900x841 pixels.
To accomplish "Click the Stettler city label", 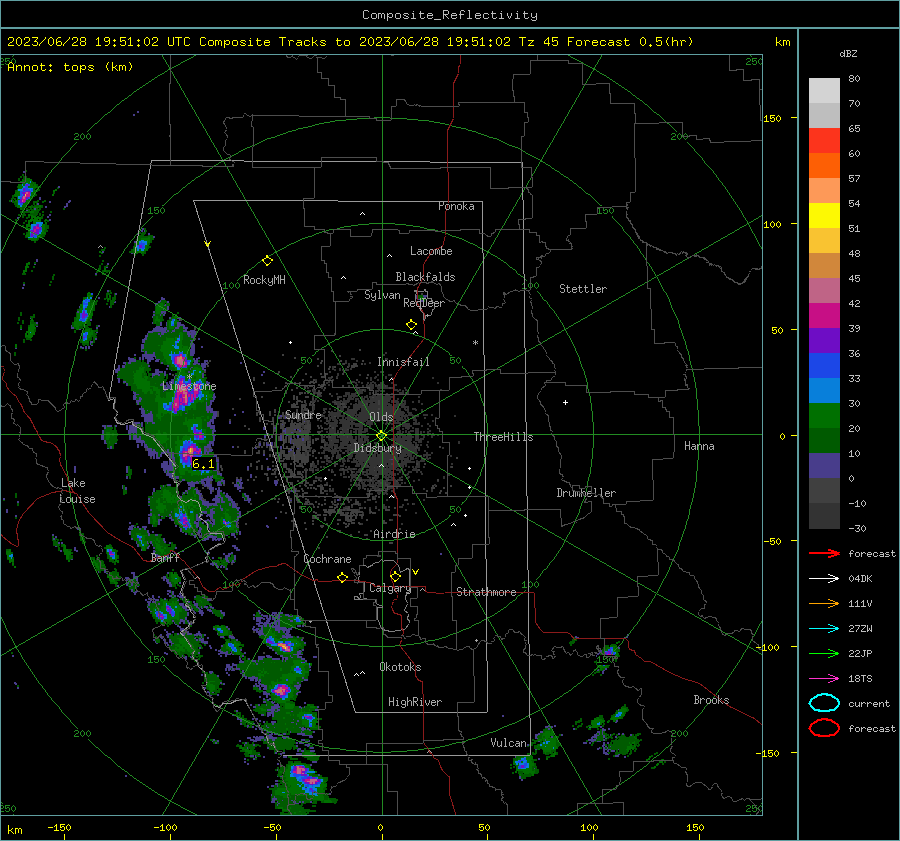I will click(583, 289).
